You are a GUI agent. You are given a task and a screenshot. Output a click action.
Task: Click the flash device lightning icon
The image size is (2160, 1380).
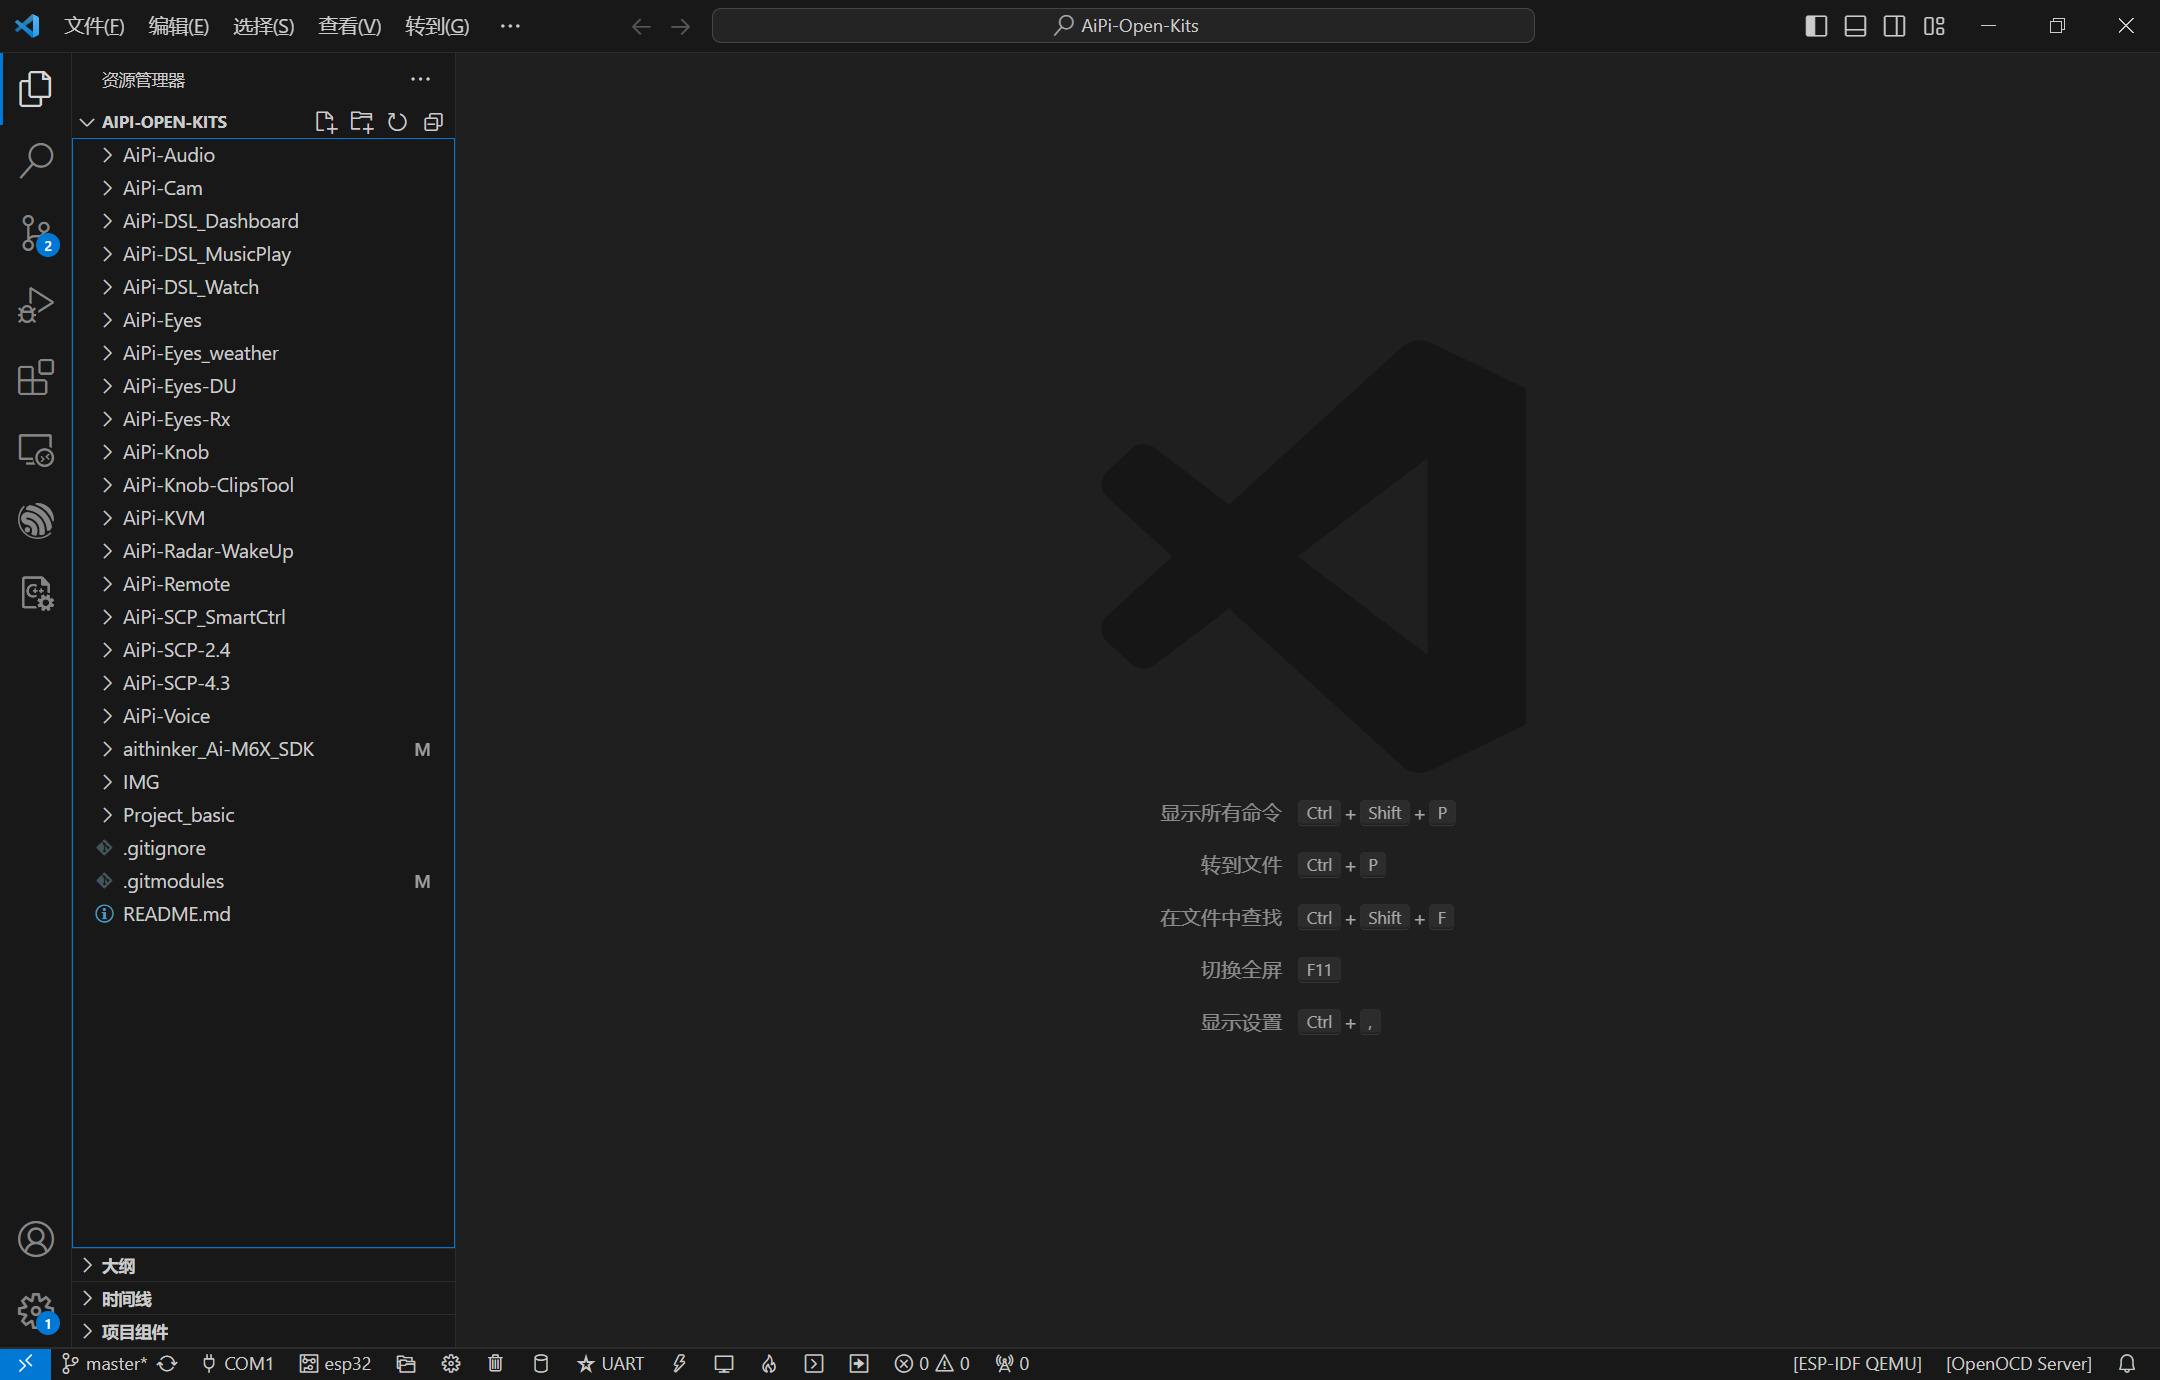[x=679, y=1364]
